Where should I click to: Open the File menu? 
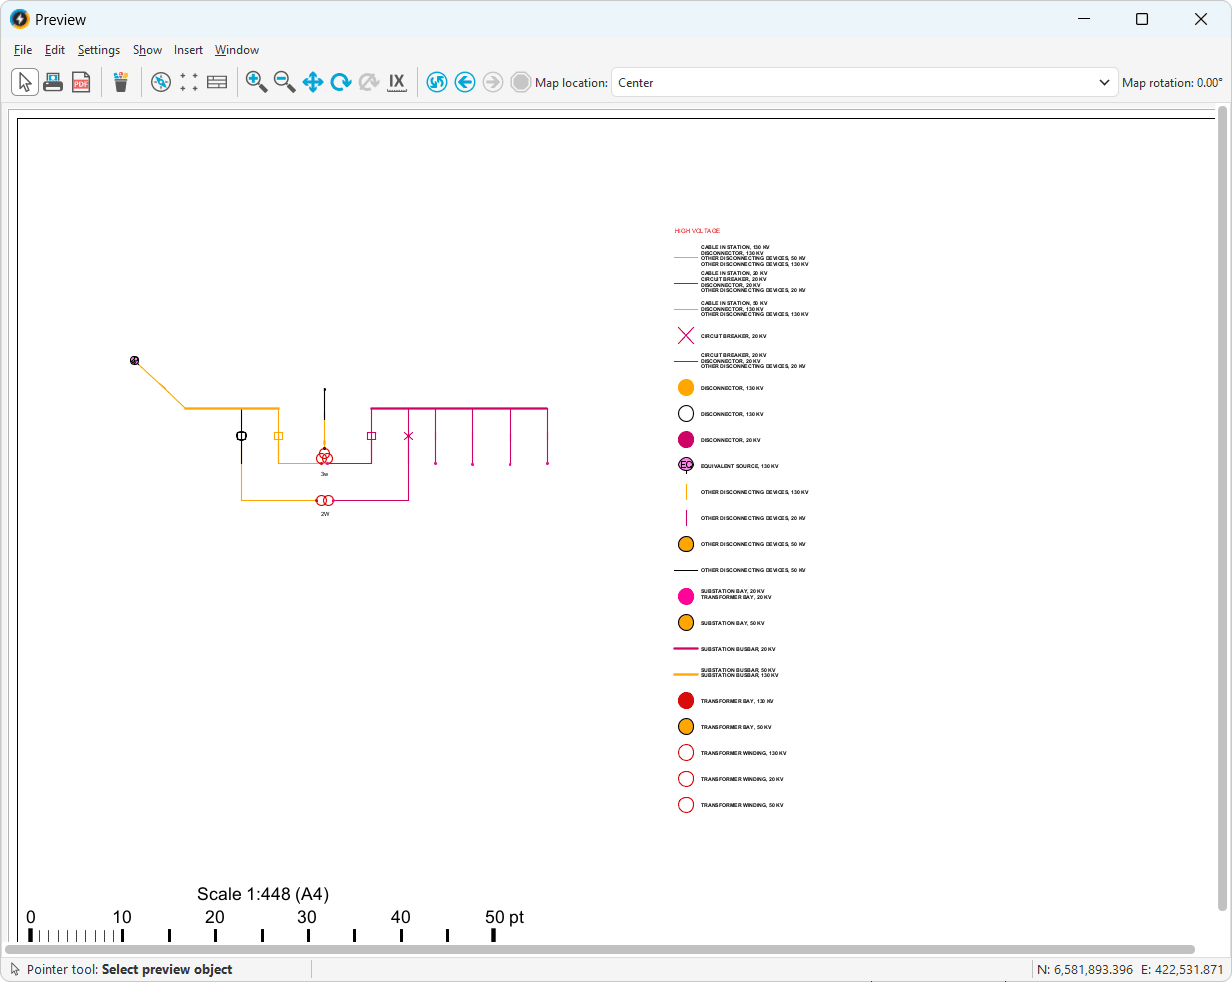tap(23, 50)
